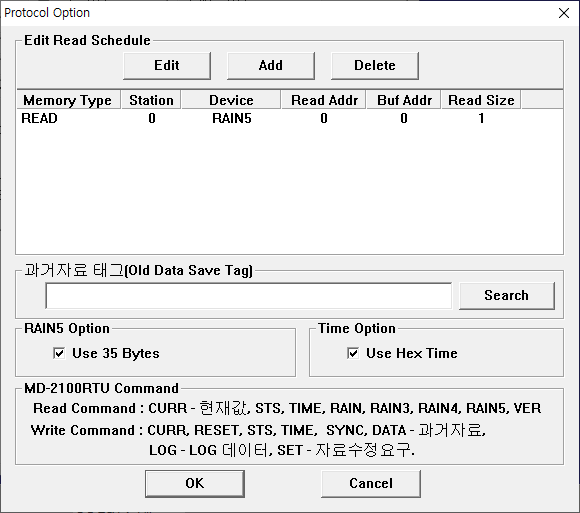The height and width of the screenshot is (513, 580).
Task: Search for an old data tag
Action: pyautogui.click(x=507, y=296)
